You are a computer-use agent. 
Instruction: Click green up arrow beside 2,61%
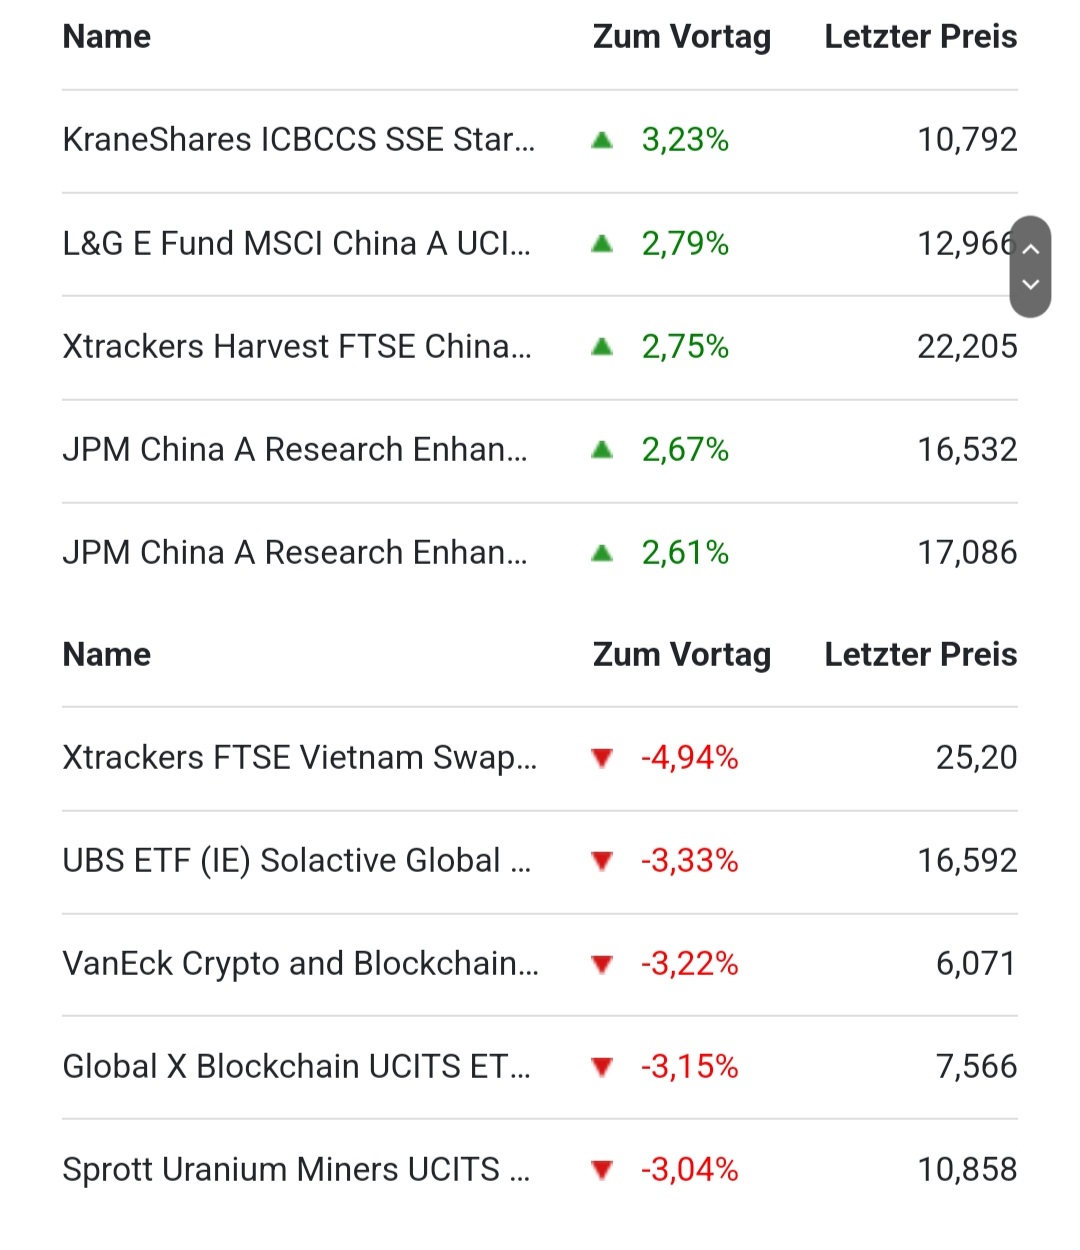click(602, 553)
